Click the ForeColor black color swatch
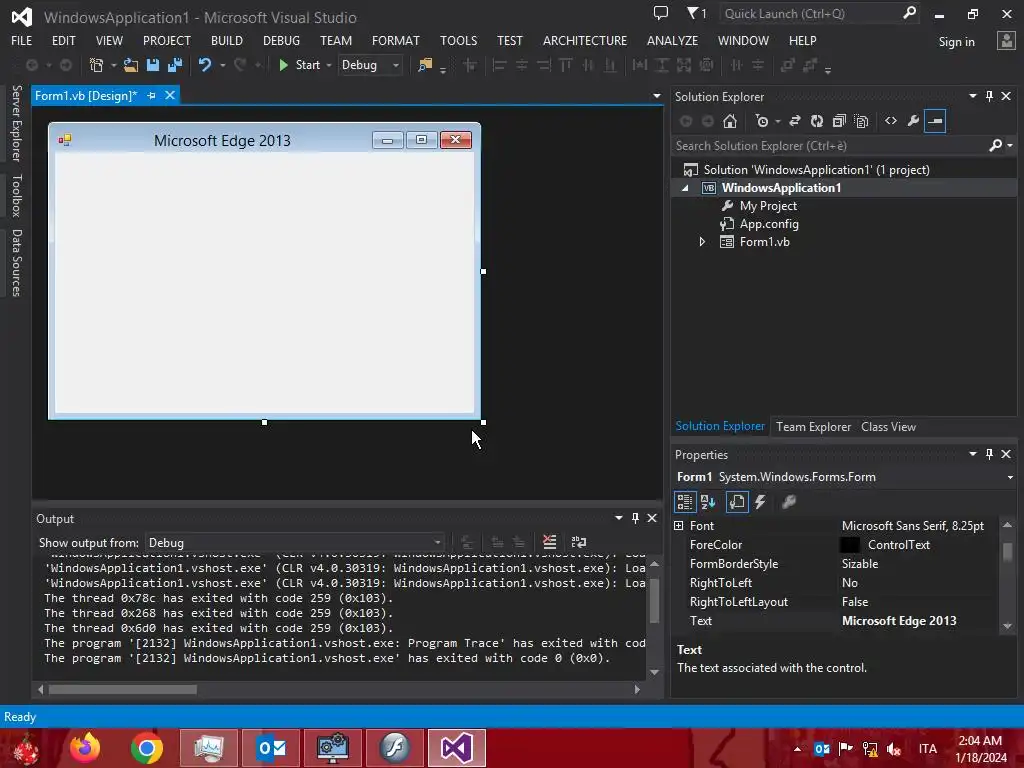The width and height of the screenshot is (1024, 768). [x=850, y=545]
